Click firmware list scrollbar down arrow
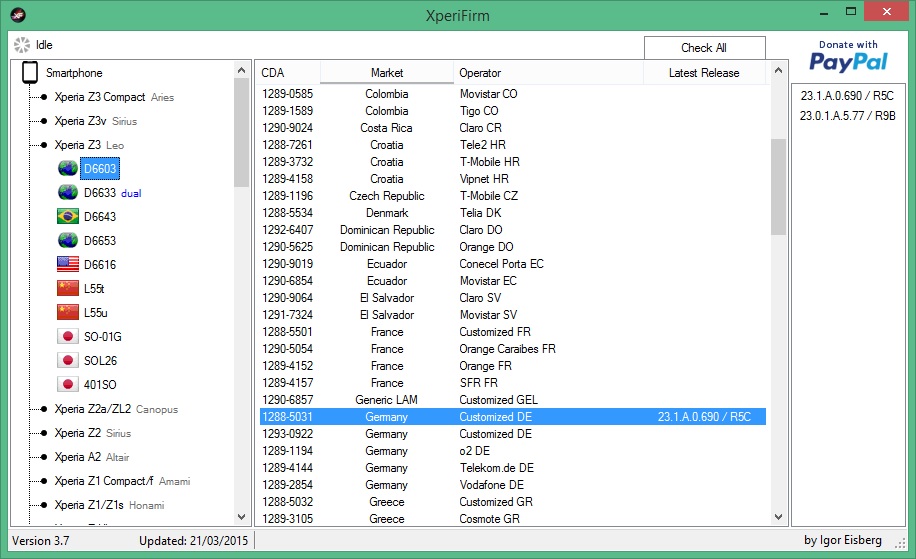916x559 pixels. click(778, 517)
